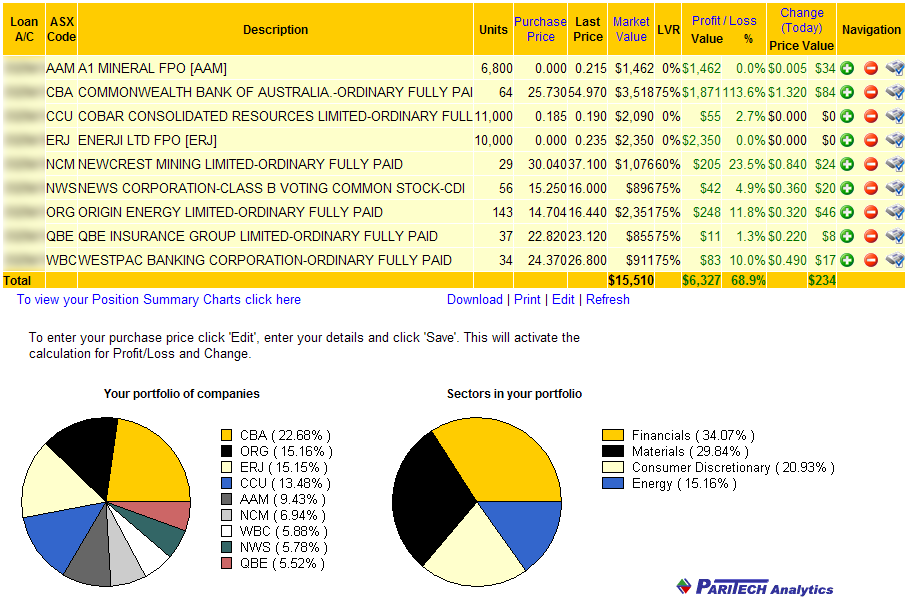The width and height of the screenshot is (907, 599).
Task: Click the red minus icon for CBA
Action: pyautogui.click(x=871, y=93)
